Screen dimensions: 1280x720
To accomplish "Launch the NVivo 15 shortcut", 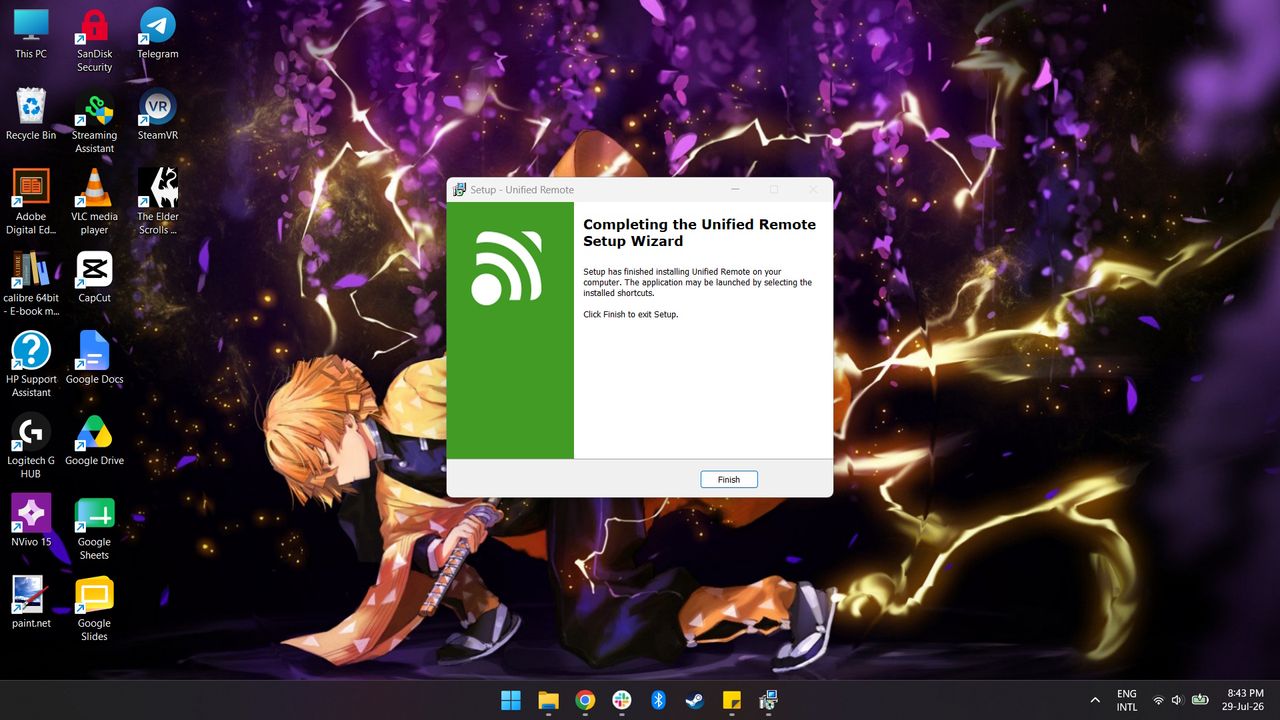I will click(31, 521).
